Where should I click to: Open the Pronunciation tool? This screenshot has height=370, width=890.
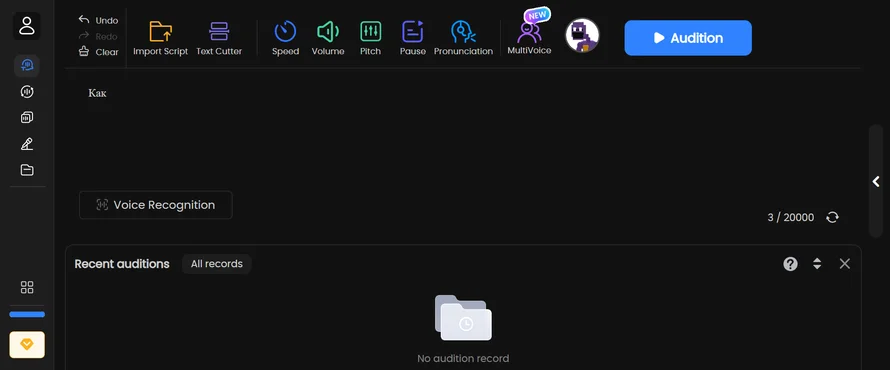(463, 38)
